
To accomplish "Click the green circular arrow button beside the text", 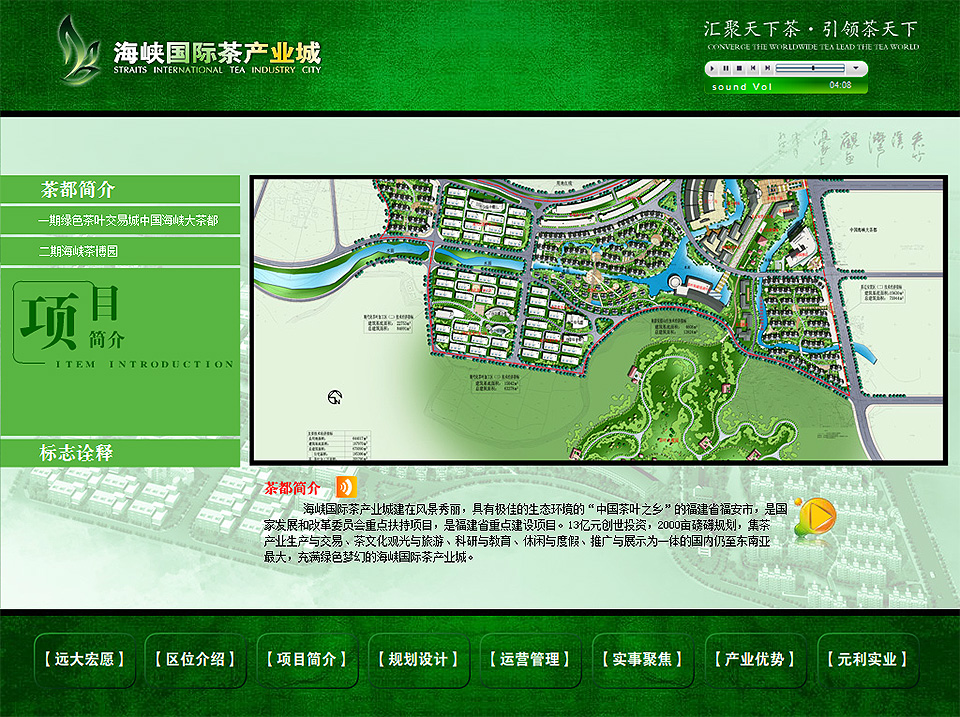I will coord(820,516).
